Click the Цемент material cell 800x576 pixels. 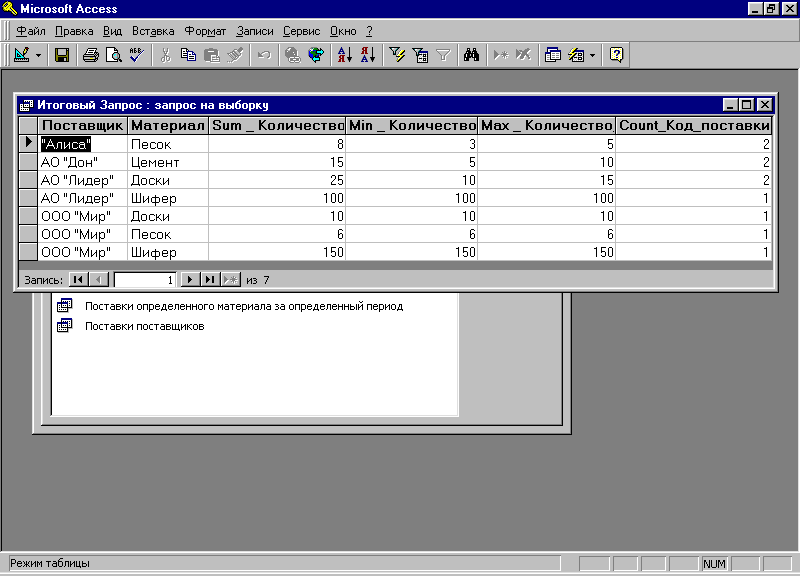click(x=168, y=162)
